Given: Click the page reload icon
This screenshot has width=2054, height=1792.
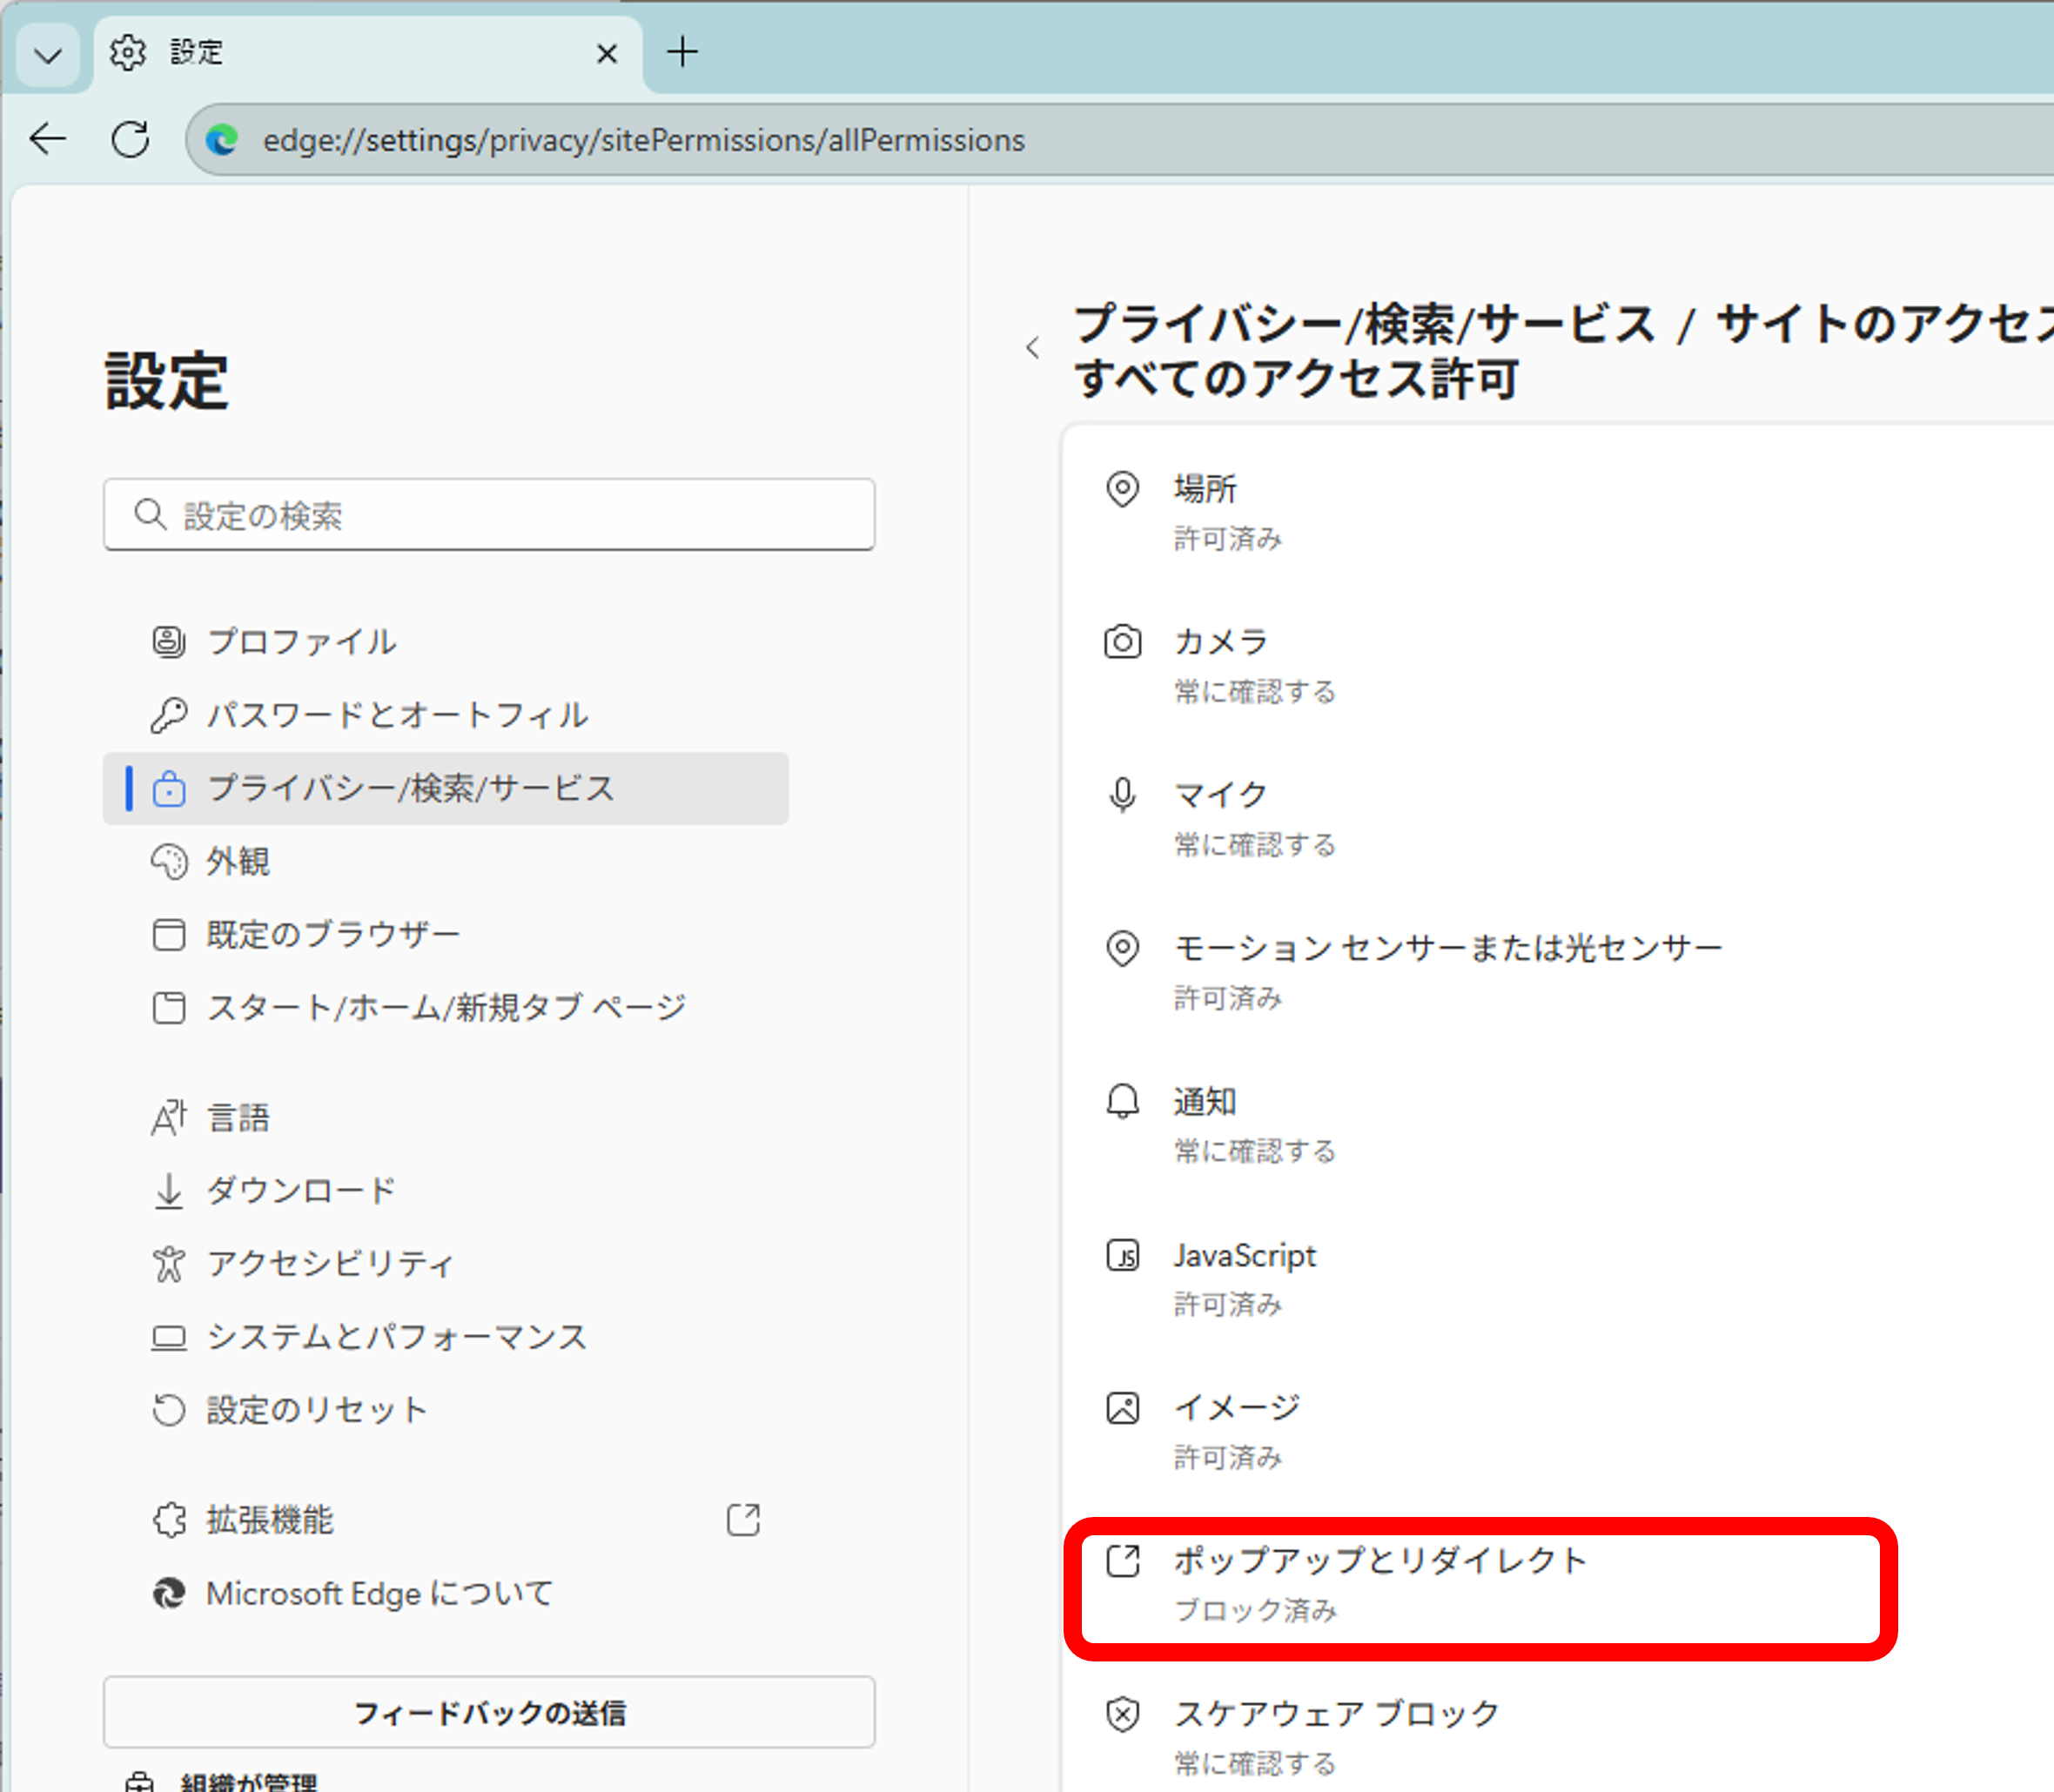Looking at the screenshot, I should (x=130, y=139).
